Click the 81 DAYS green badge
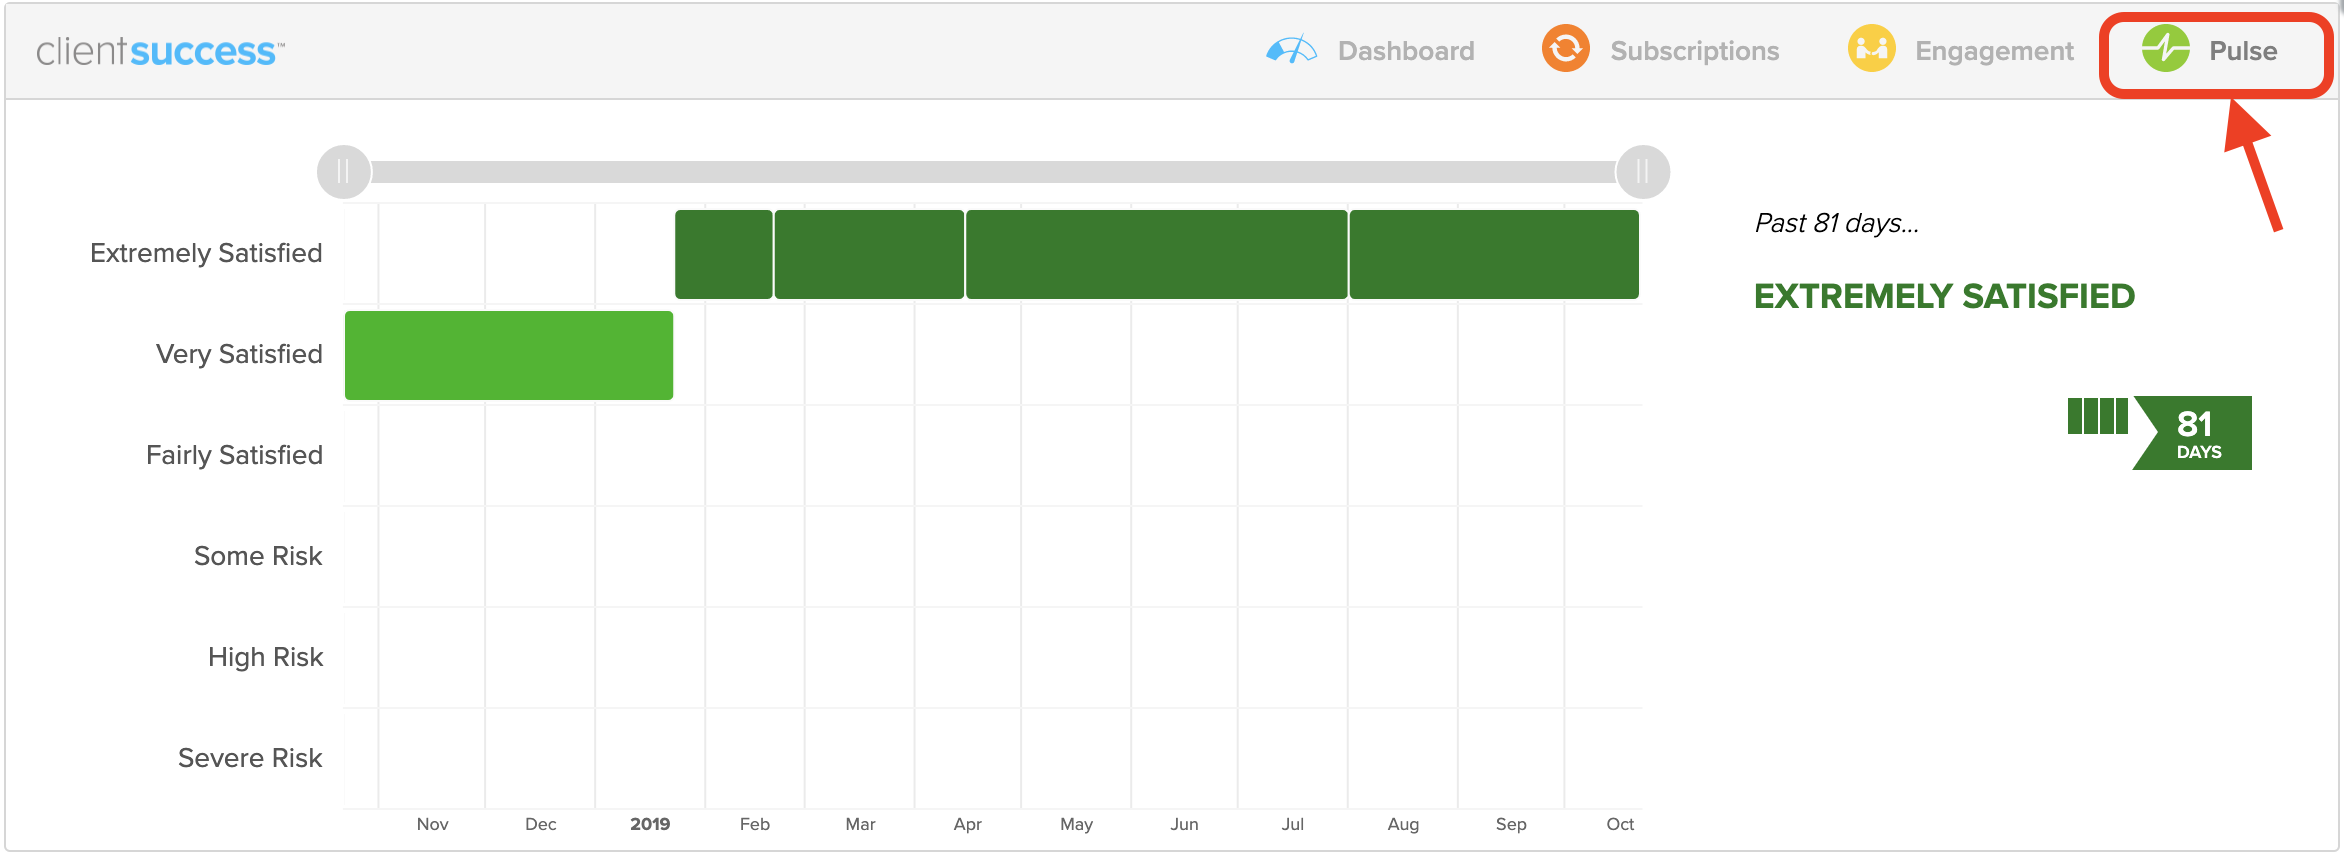The height and width of the screenshot is (858, 2344). (x=2194, y=433)
